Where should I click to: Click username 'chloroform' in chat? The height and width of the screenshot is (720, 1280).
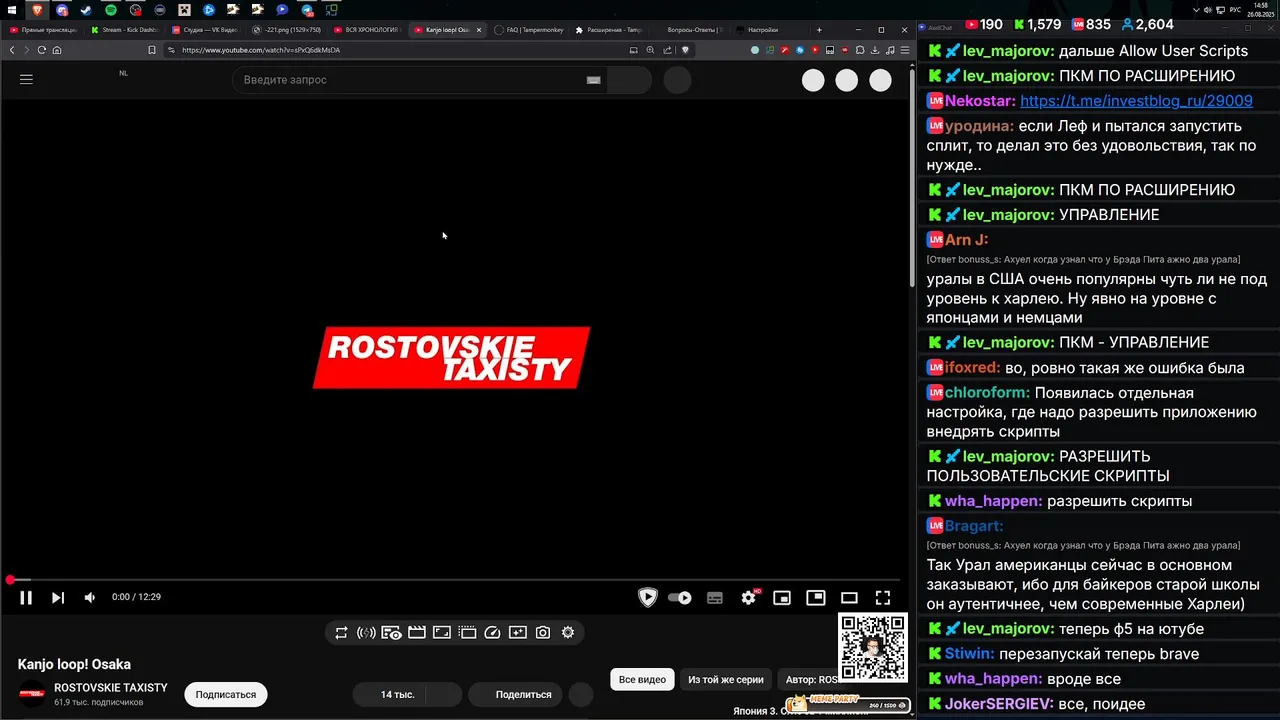(987, 393)
